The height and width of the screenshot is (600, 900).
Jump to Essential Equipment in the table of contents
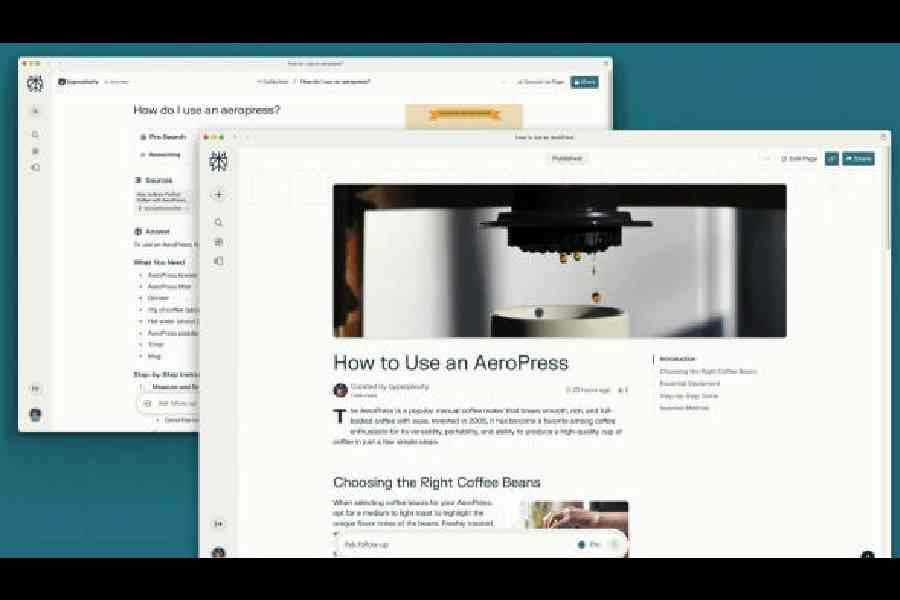[x=689, y=384]
